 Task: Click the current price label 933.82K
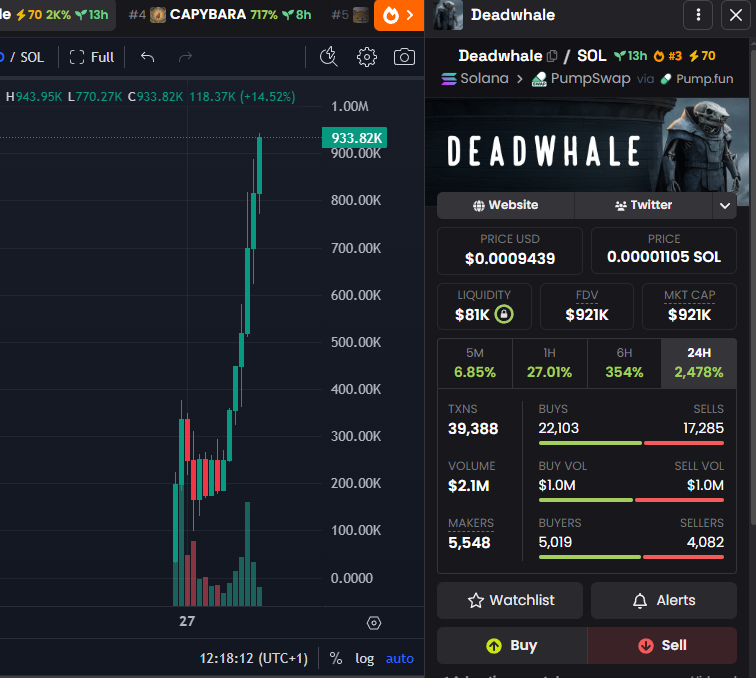(354, 138)
